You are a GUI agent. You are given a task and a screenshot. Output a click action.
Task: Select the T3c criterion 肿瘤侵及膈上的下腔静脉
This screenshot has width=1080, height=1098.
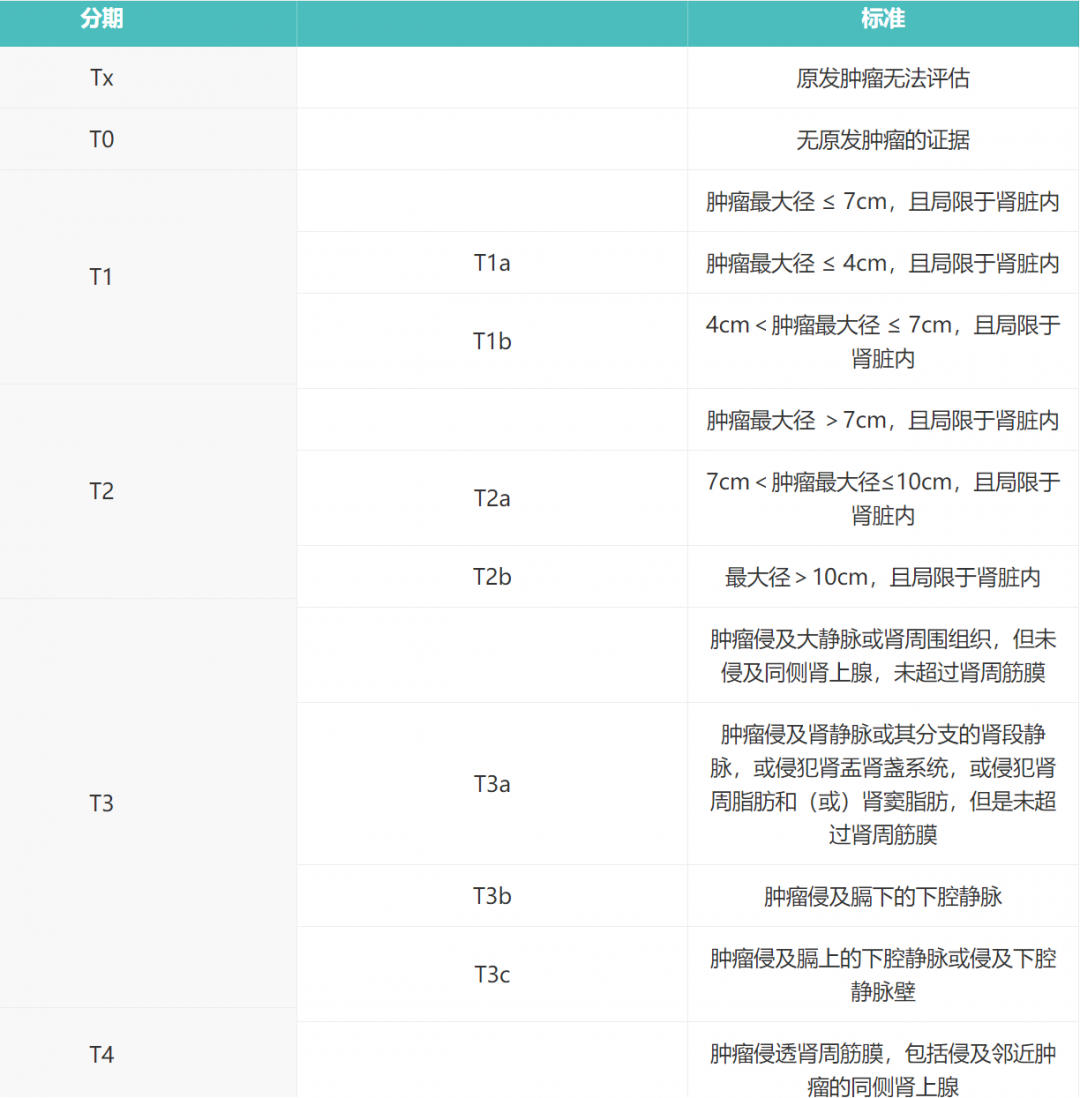(882, 975)
